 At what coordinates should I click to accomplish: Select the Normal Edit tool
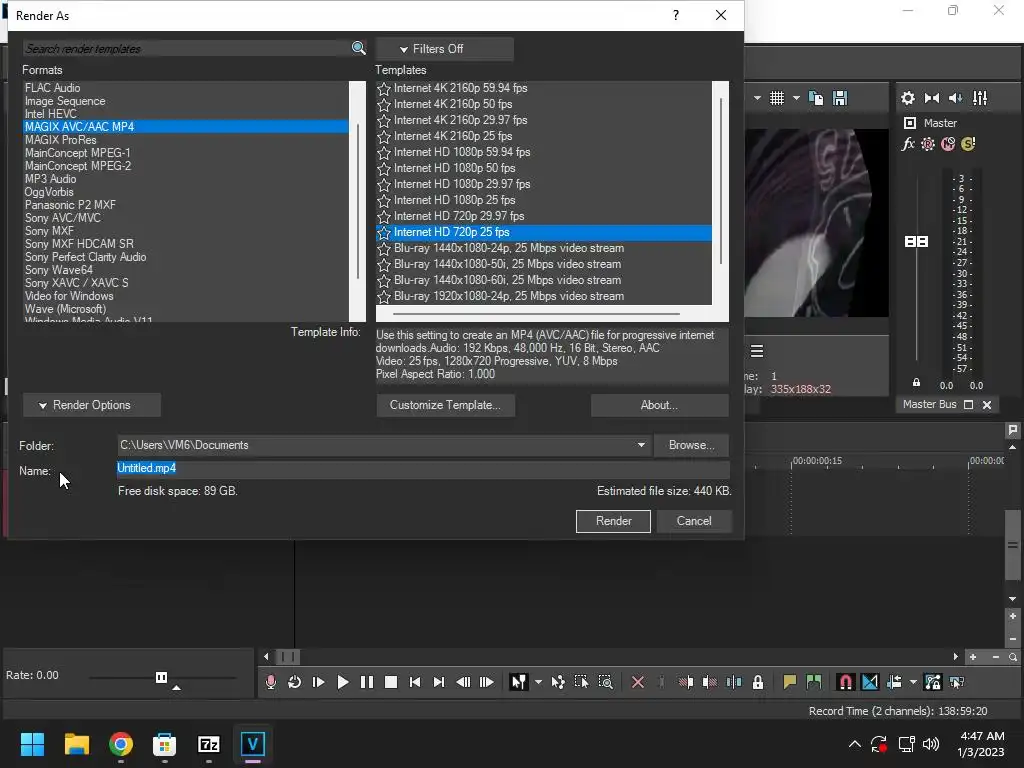click(x=519, y=682)
